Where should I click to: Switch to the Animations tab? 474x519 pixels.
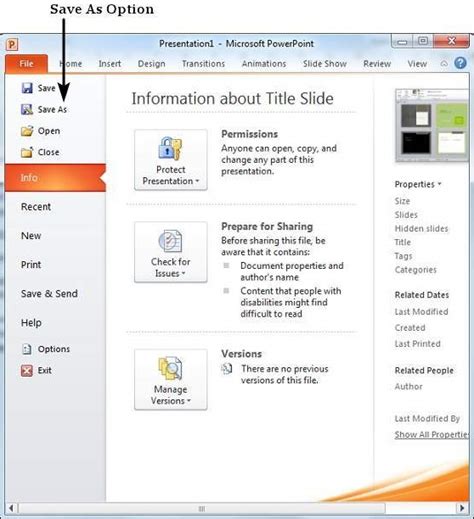264,64
